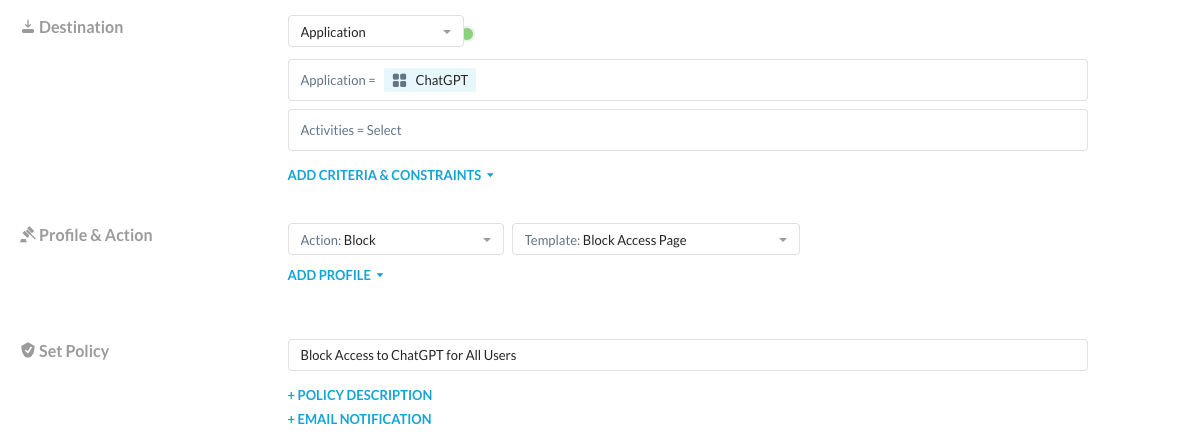Click the Set Policy shield icon
Image resolution: width=1180 pixels, height=443 pixels.
28,350
